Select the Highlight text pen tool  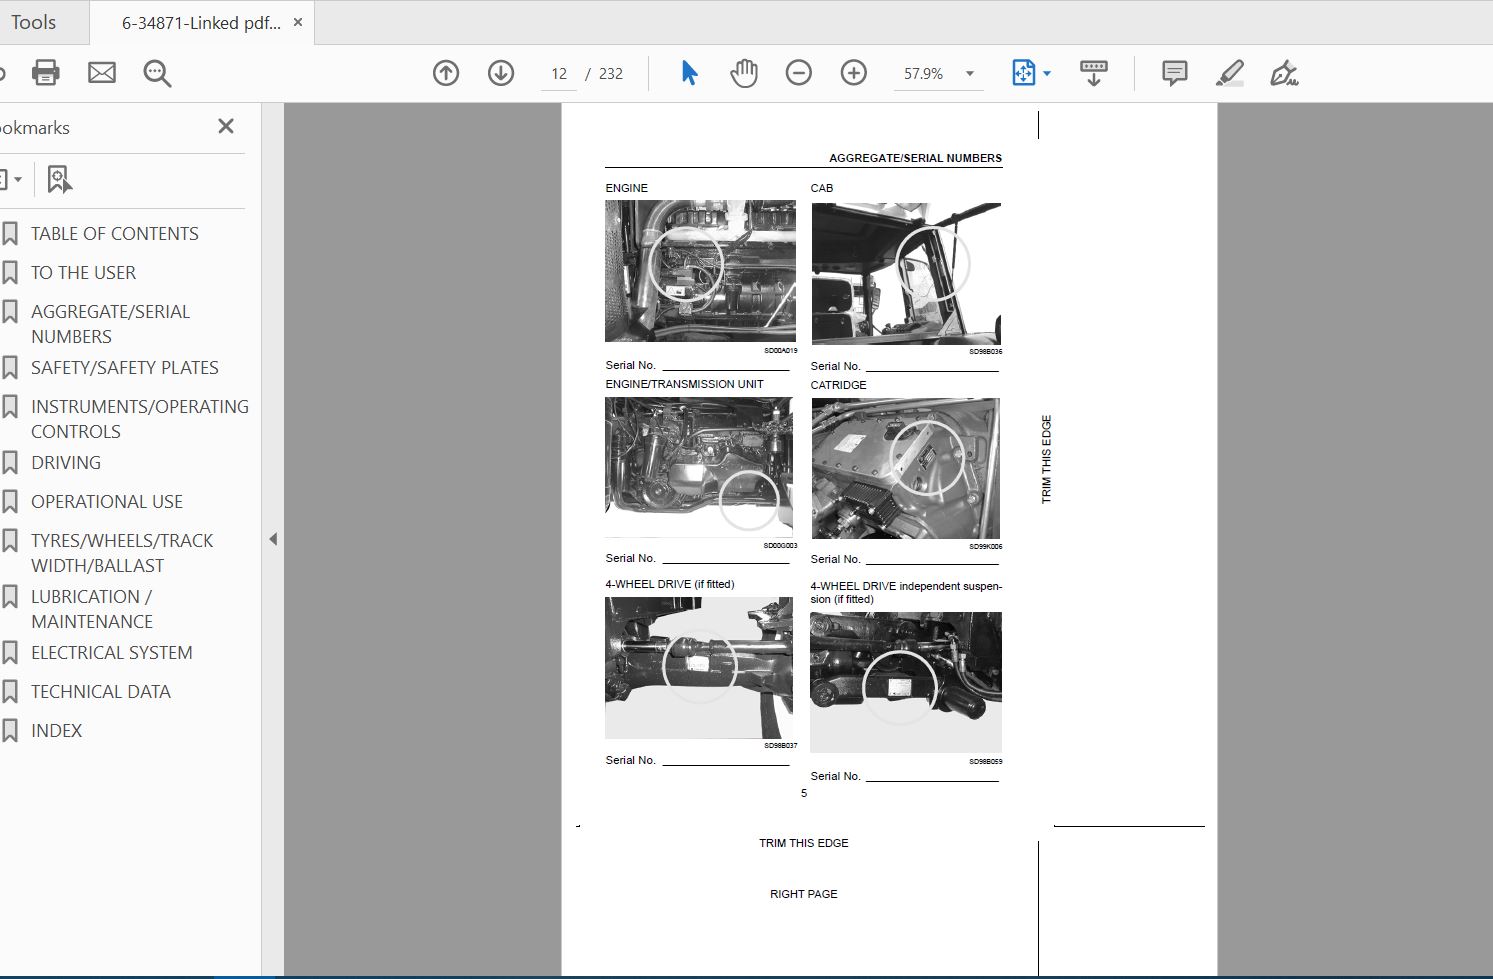click(x=1230, y=73)
